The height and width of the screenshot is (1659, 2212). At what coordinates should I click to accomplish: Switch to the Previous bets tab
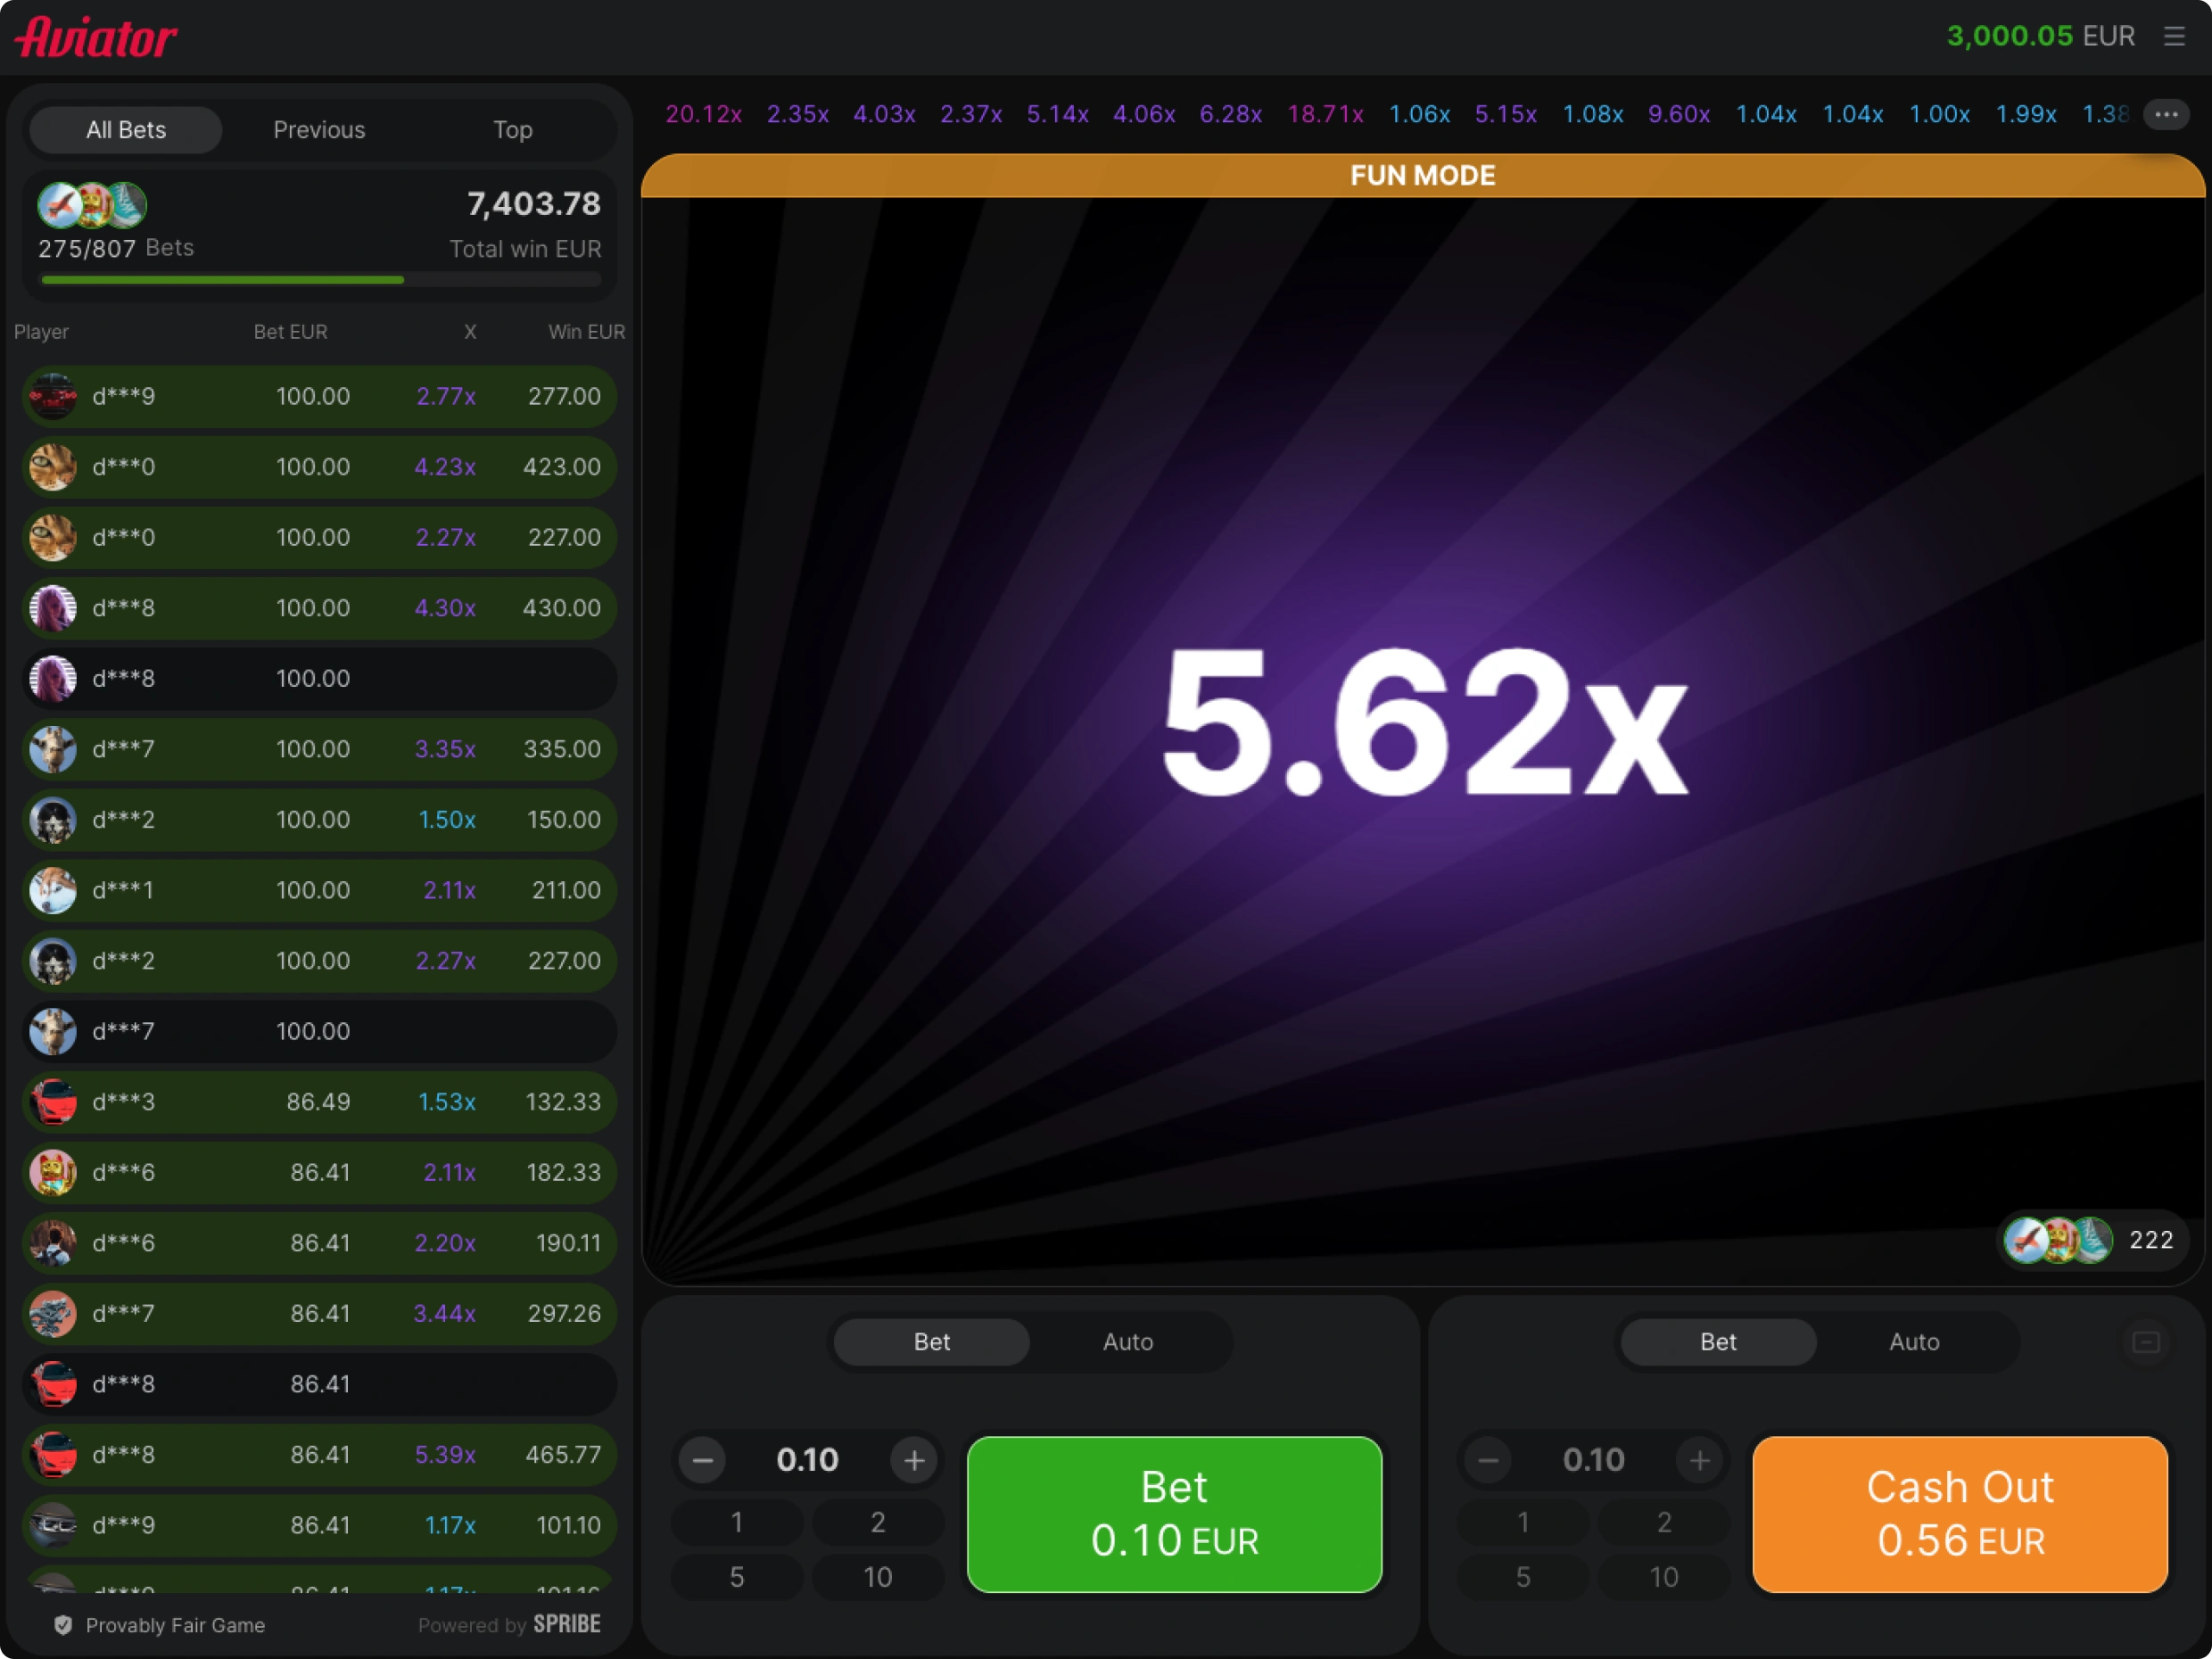coord(319,130)
